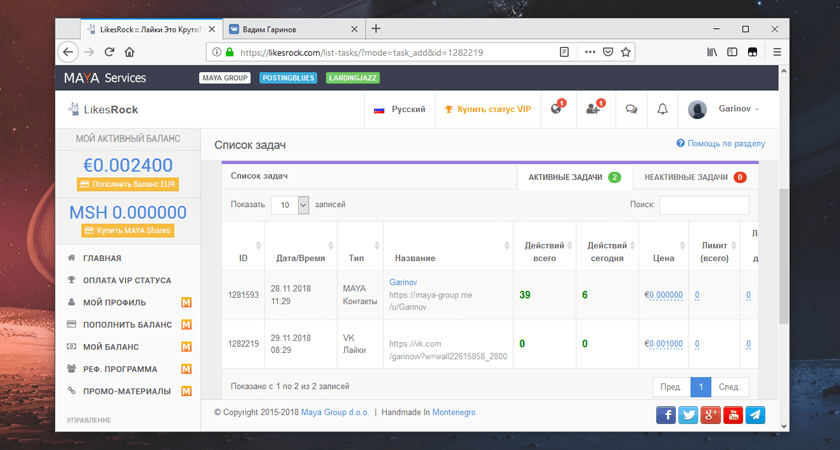Click Пред. pagination button

click(671, 387)
